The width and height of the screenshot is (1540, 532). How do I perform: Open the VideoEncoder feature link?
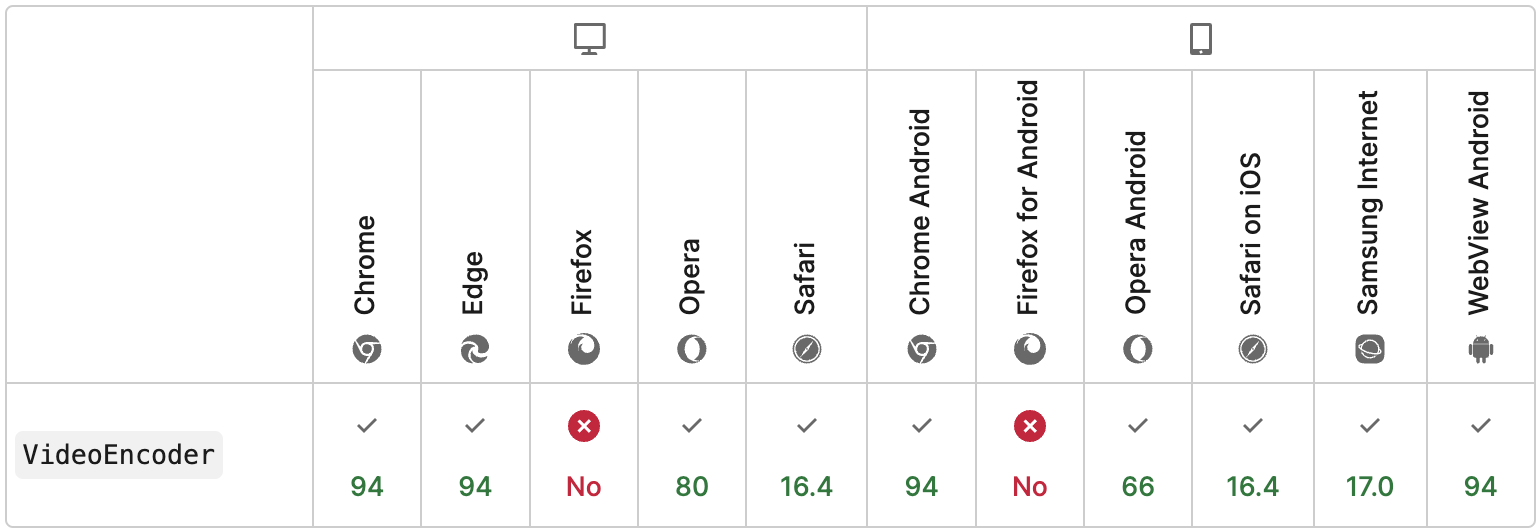[119, 455]
